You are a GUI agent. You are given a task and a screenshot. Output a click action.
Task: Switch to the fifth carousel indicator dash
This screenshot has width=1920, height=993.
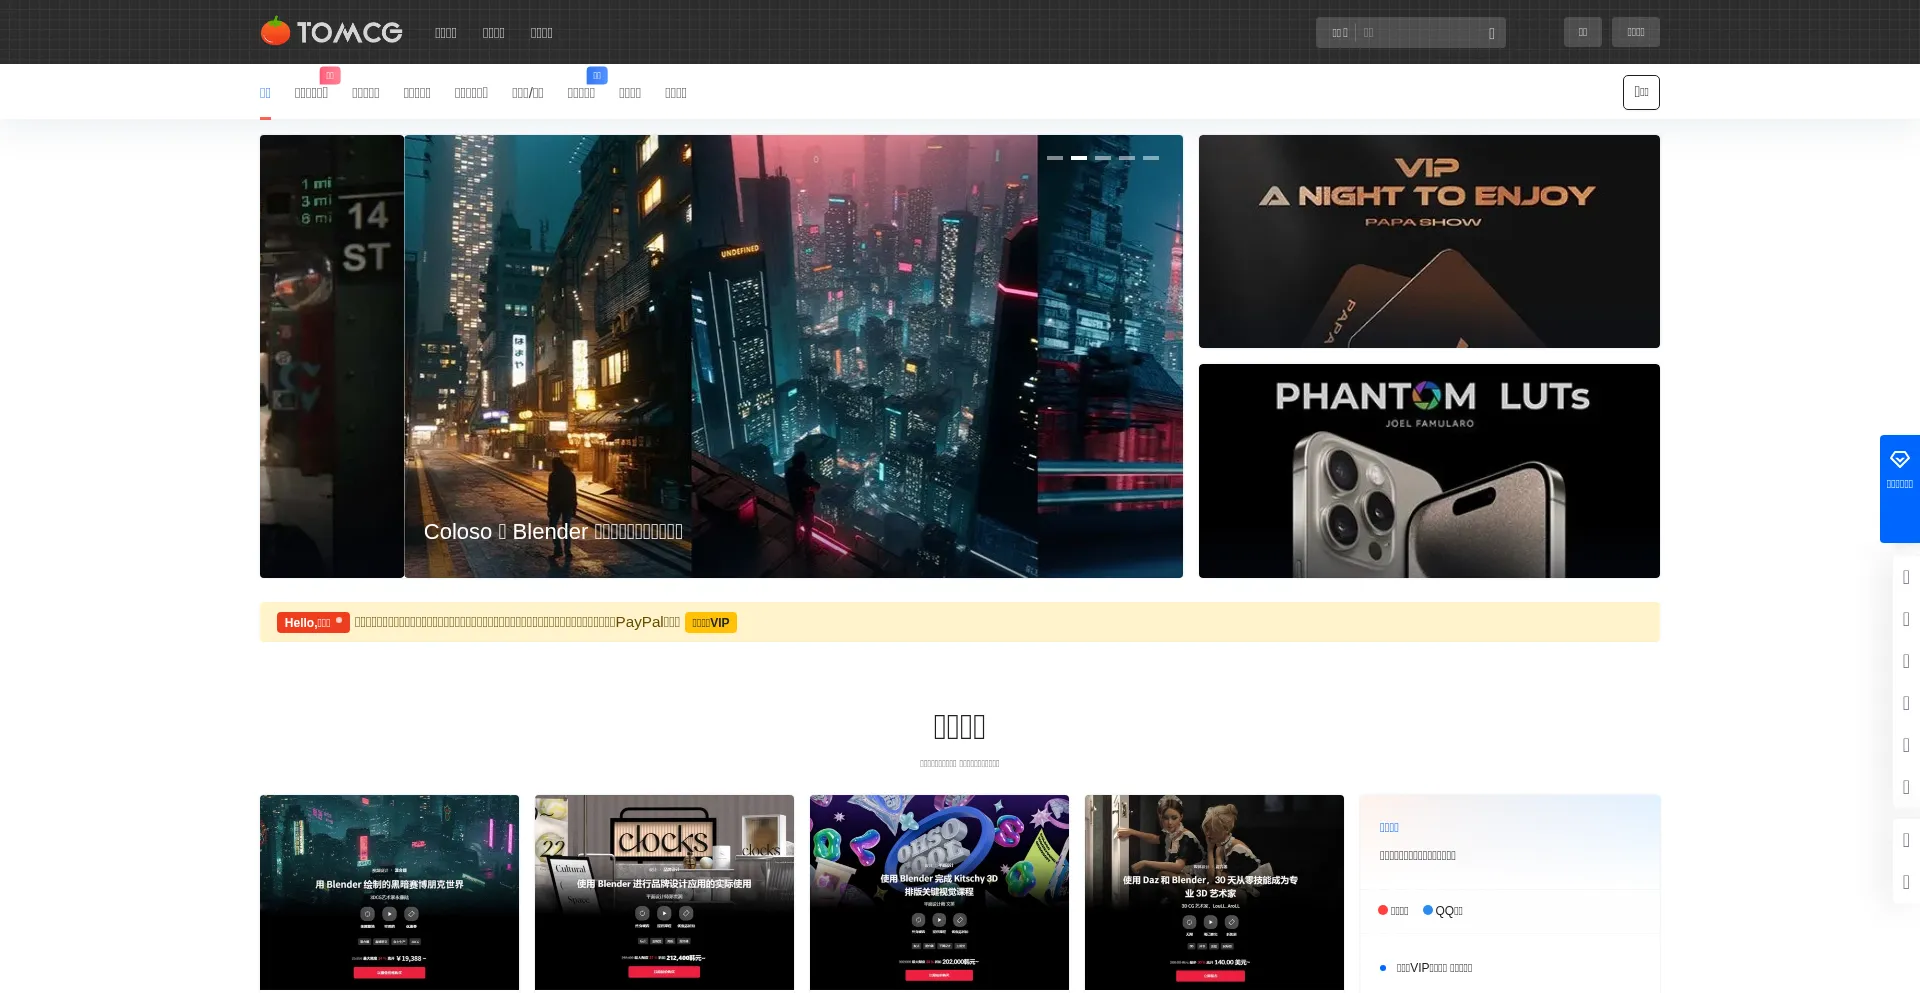point(1151,158)
